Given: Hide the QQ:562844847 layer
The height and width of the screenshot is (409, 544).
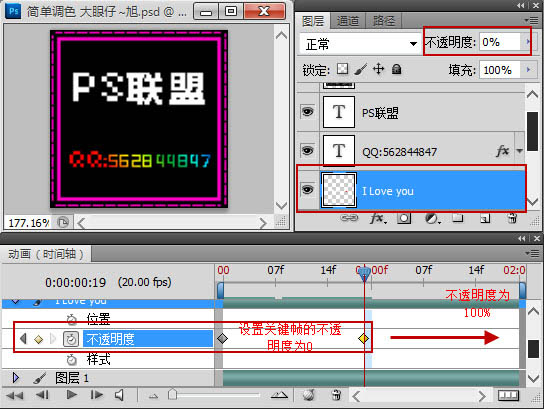Looking at the screenshot, I should pos(307,151).
